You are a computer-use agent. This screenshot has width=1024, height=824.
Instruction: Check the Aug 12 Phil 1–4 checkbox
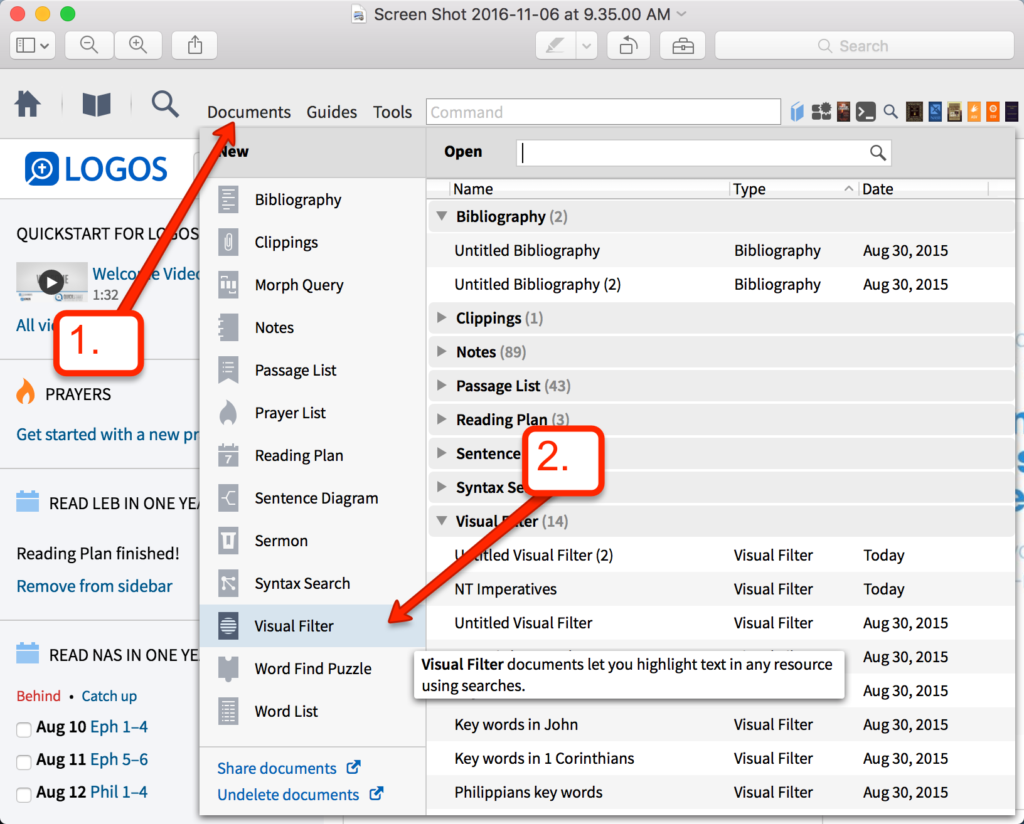(x=24, y=795)
